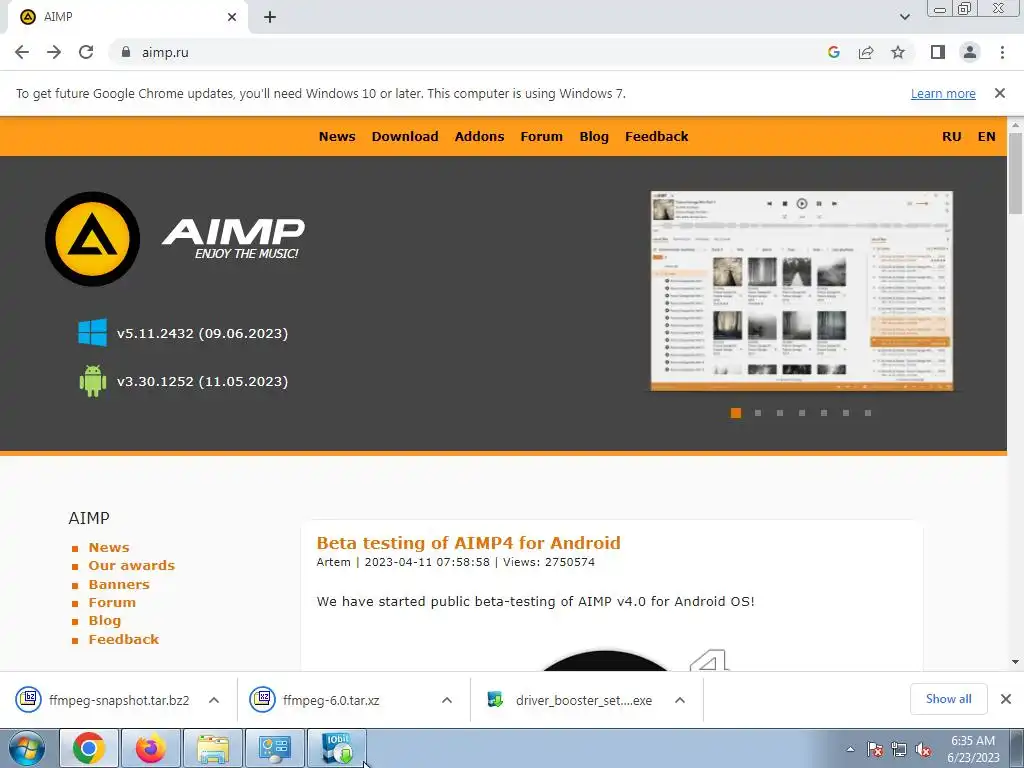Select the fourth slideshow dot

click(802, 413)
